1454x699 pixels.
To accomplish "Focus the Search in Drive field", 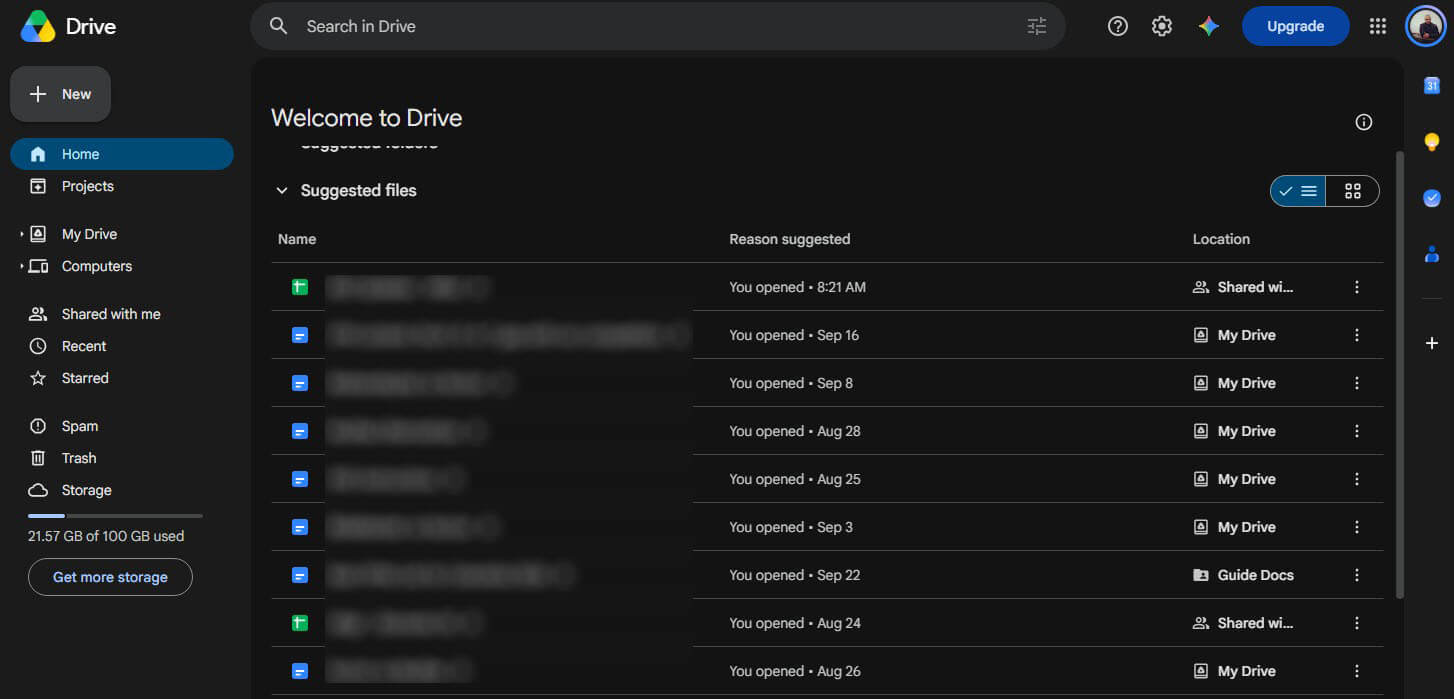I will [660, 27].
